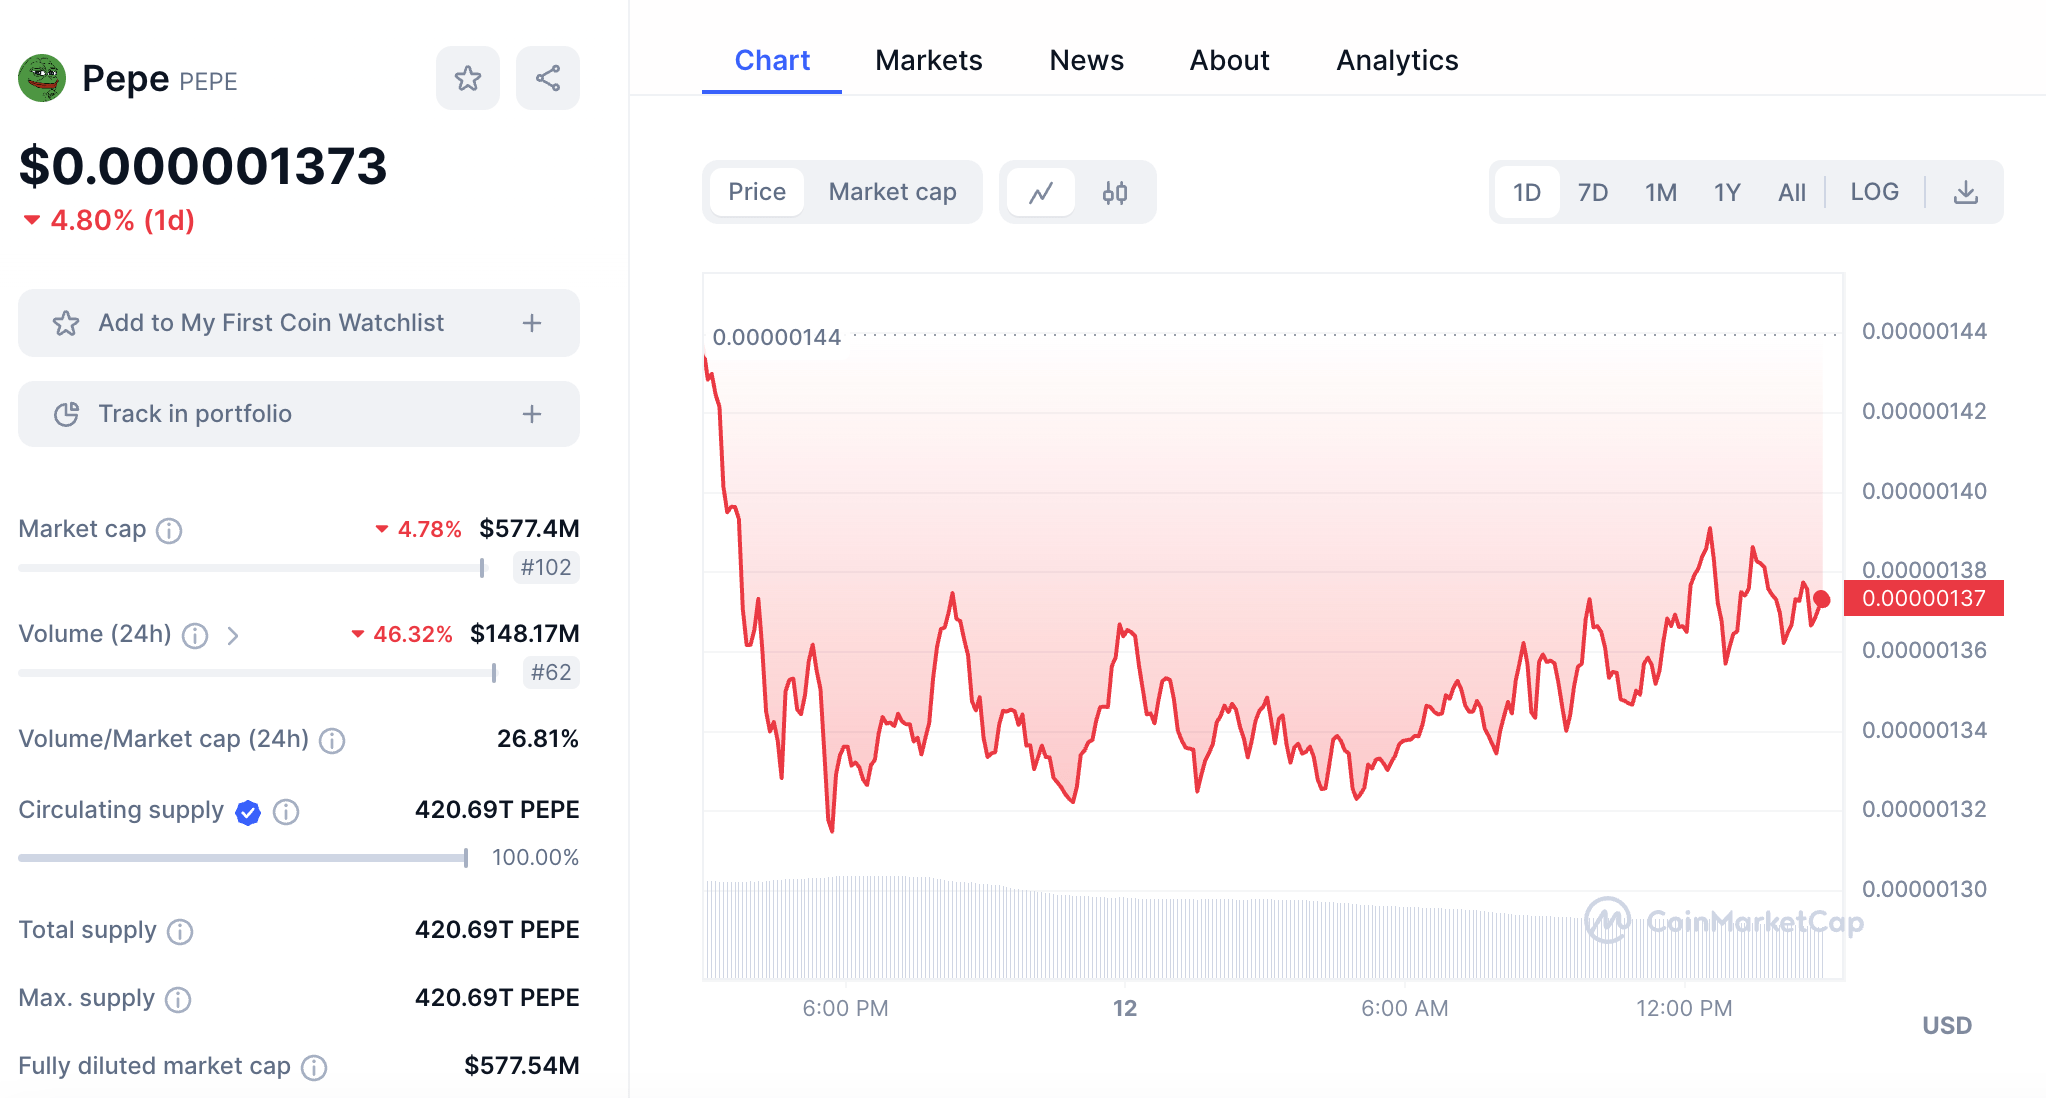Image resolution: width=2046 pixels, height=1098 pixels.
Task: Click the PEPE ticker symbol
Action: point(208,81)
